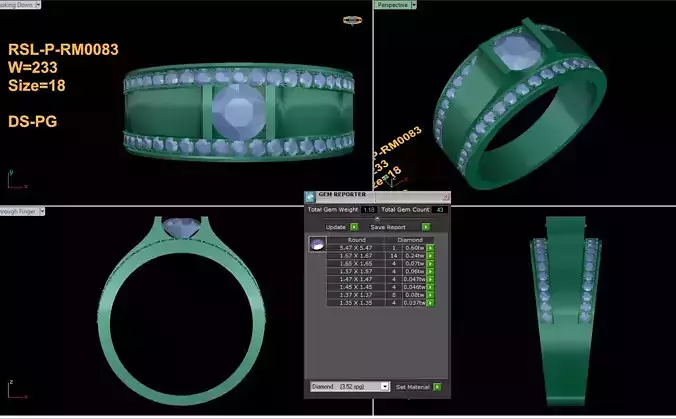Screen dimensions: 676x419
Task: Click green arrow in the 1.57 X 1.57 row
Action: tap(430, 272)
